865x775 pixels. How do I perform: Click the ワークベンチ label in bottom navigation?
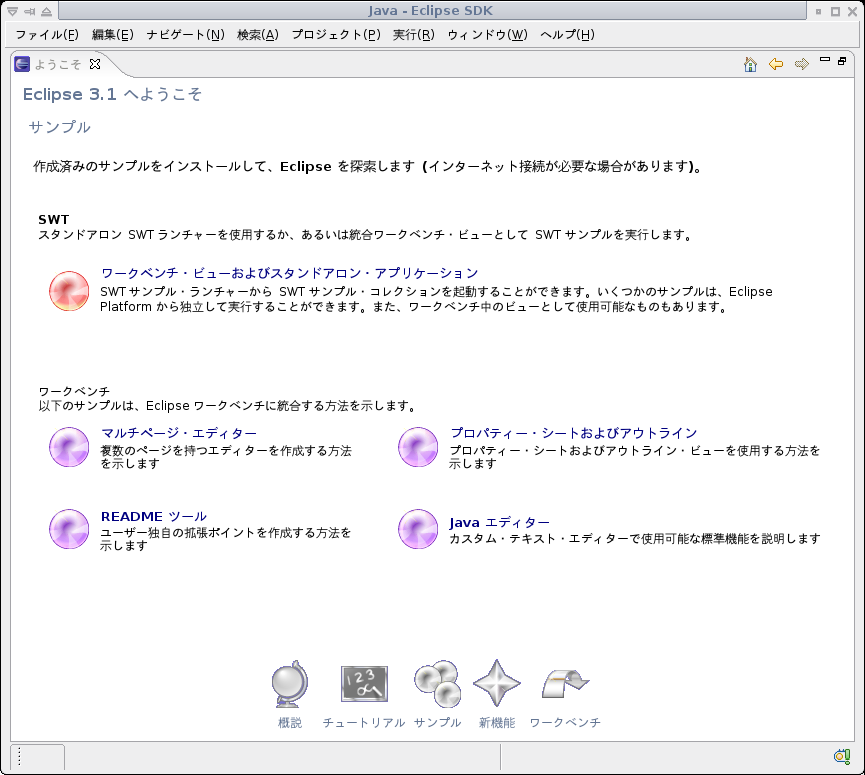565,723
